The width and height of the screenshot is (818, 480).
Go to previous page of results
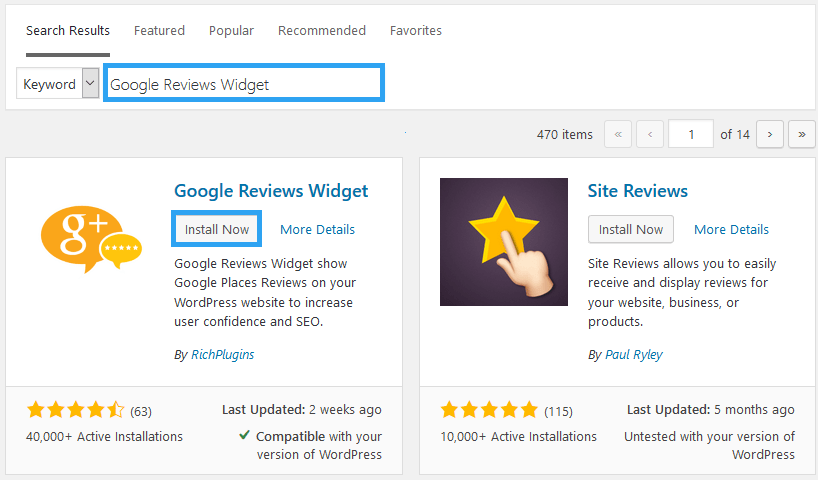[649, 135]
